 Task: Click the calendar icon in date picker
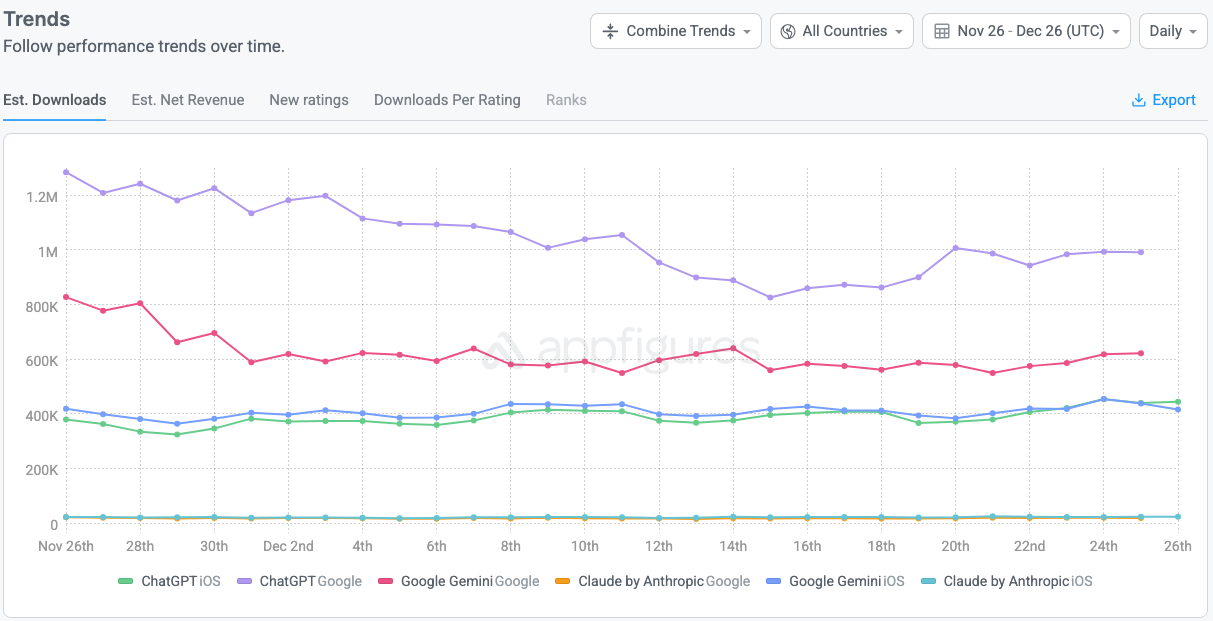(x=941, y=31)
